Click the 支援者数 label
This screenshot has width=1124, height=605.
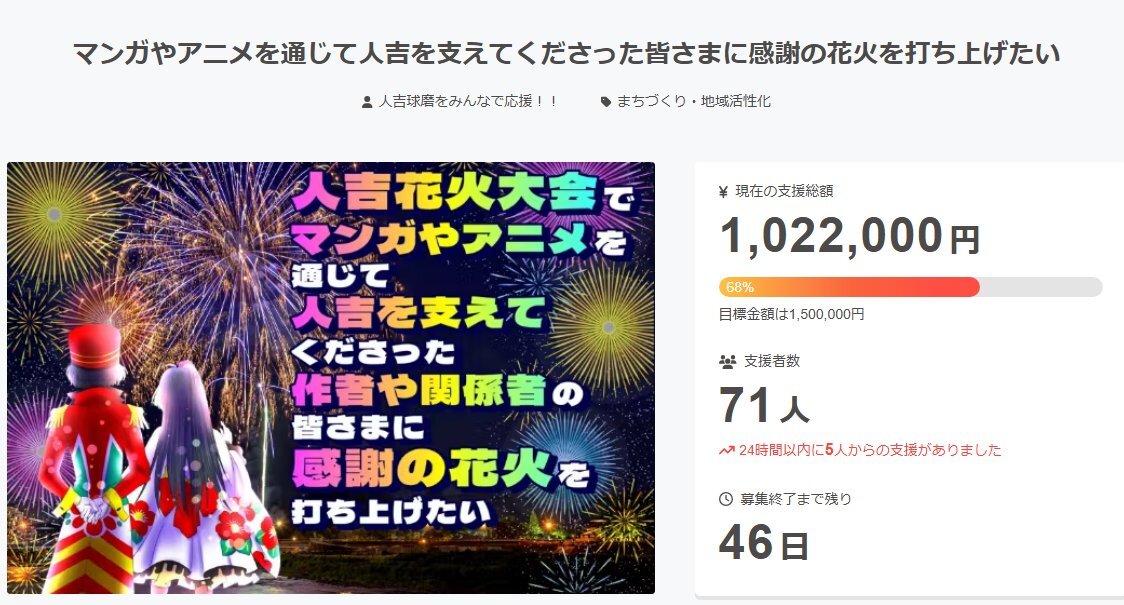[772, 361]
